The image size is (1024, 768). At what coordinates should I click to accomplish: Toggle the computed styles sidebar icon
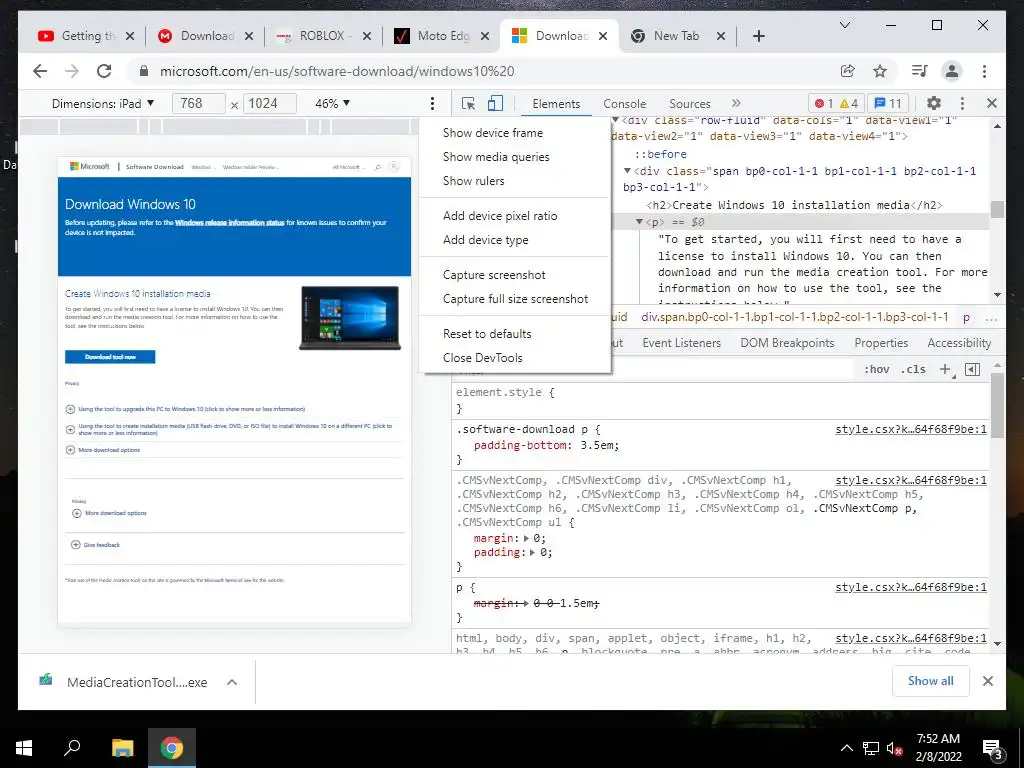(x=972, y=370)
